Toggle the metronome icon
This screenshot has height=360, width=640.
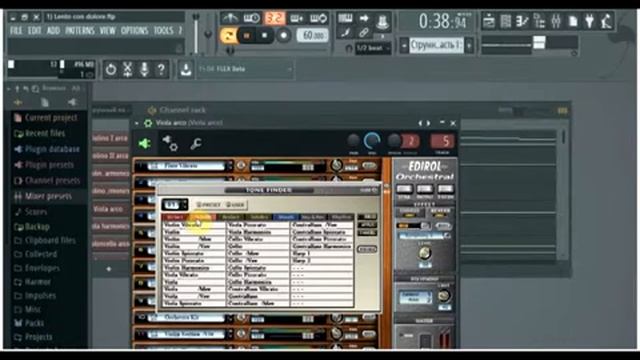tap(230, 18)
